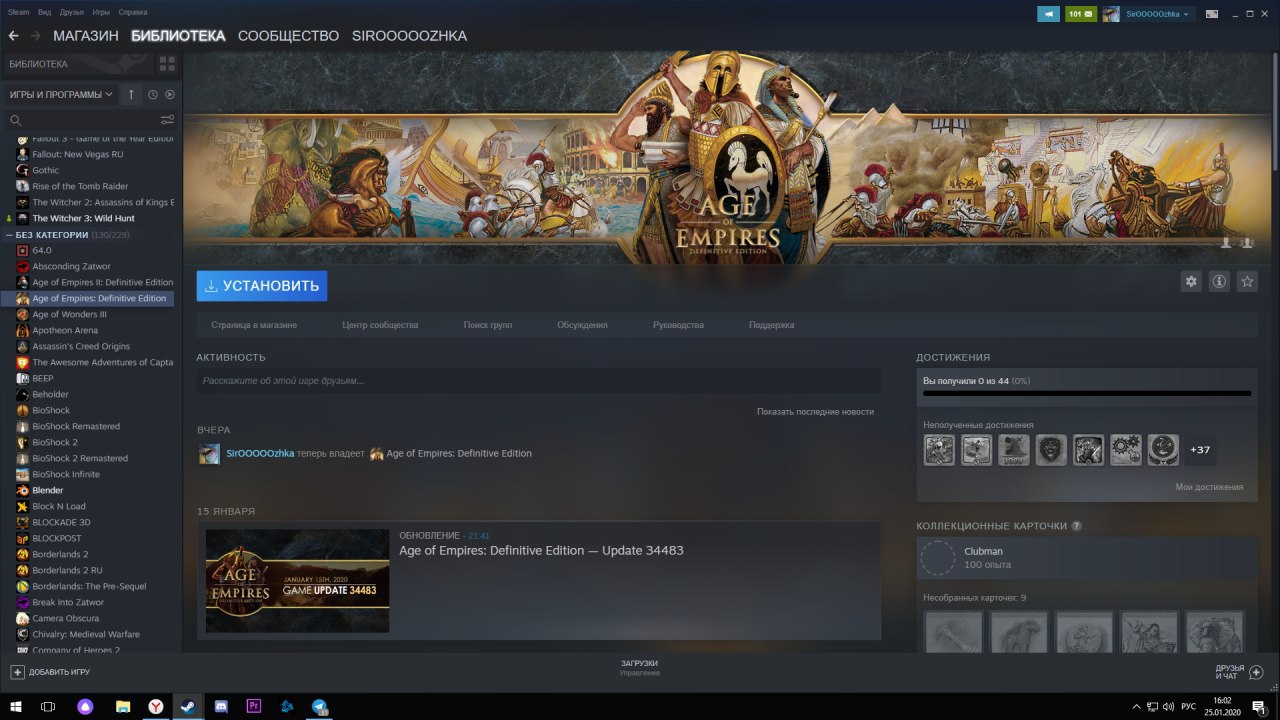Image resolution: width=1280 pixels, height=720 pixels.
Task: Open advanced filters icon in search bar
Action: tap(167, 120)
